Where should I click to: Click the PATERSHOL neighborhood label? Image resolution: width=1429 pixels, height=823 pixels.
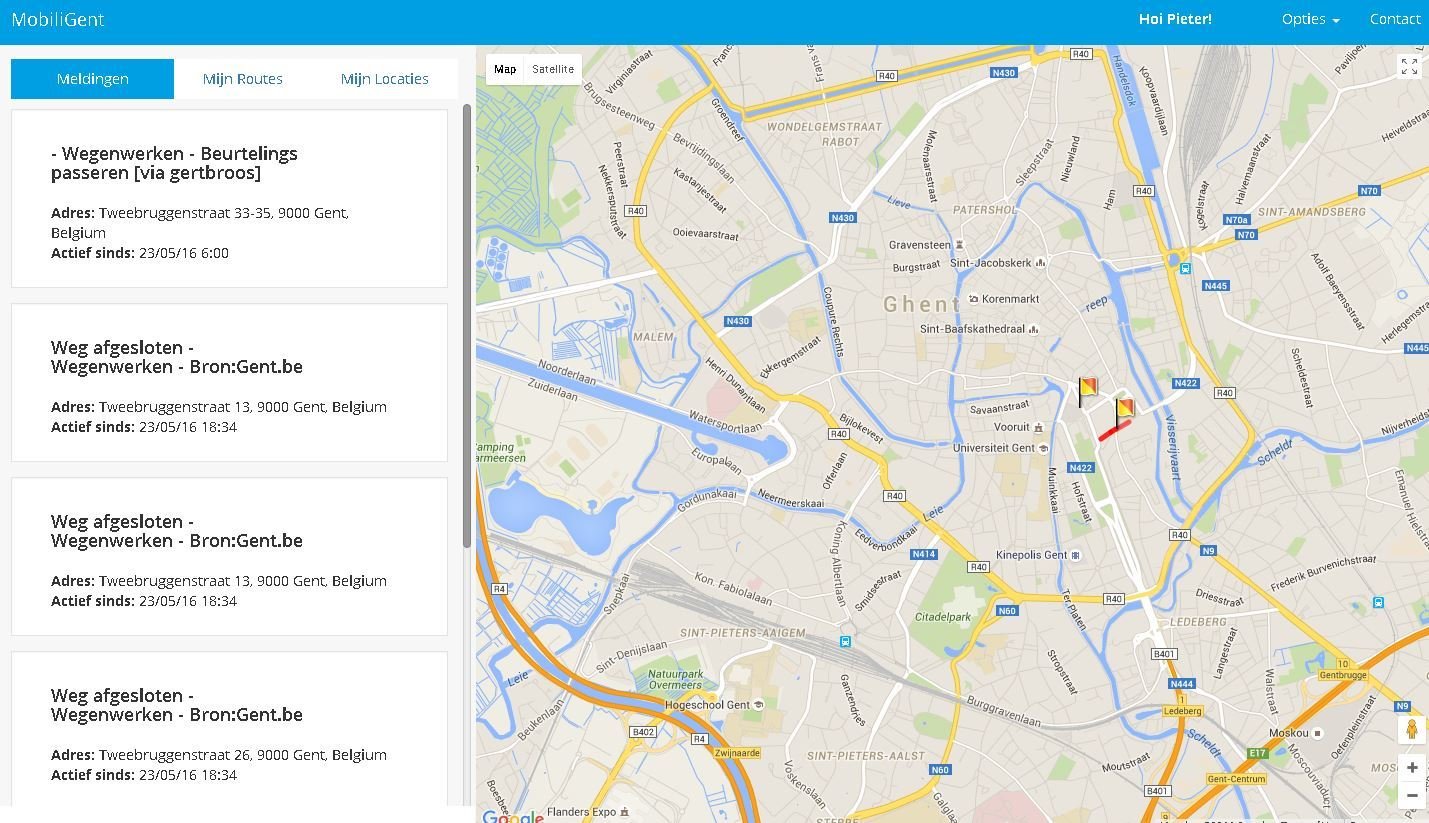click(984, 210)
